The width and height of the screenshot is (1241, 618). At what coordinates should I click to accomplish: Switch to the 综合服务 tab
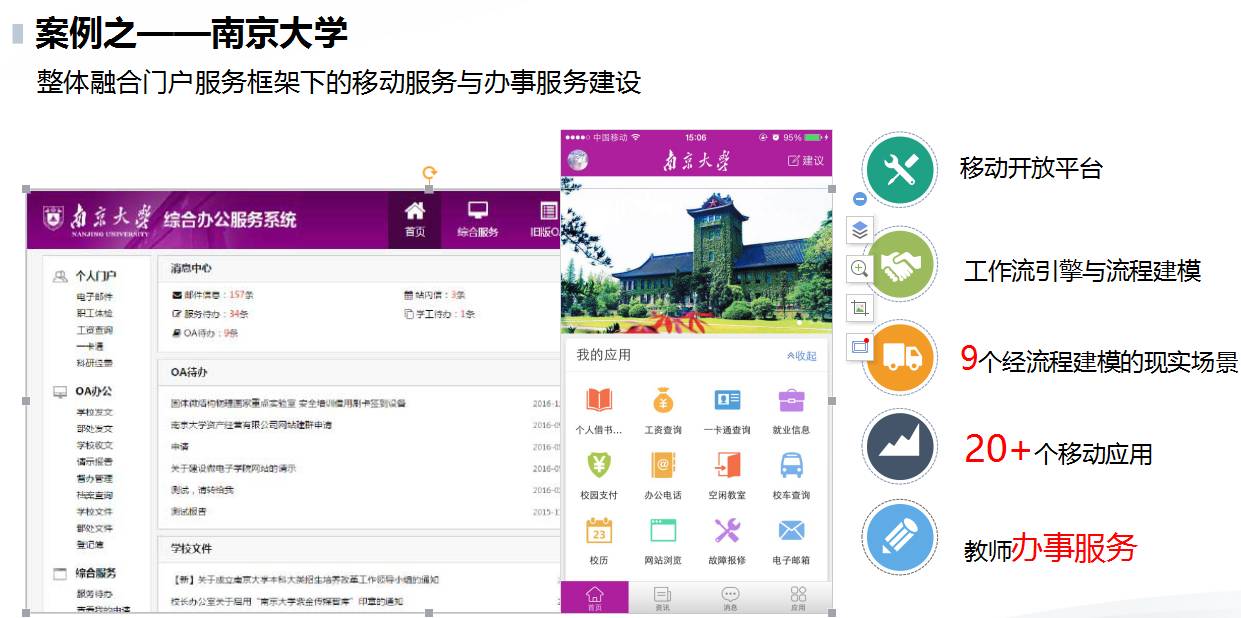[475, 221]
